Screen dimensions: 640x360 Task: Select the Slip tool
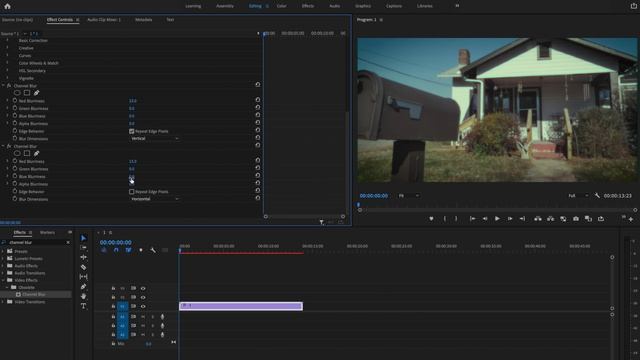click(x=83, y=277)
